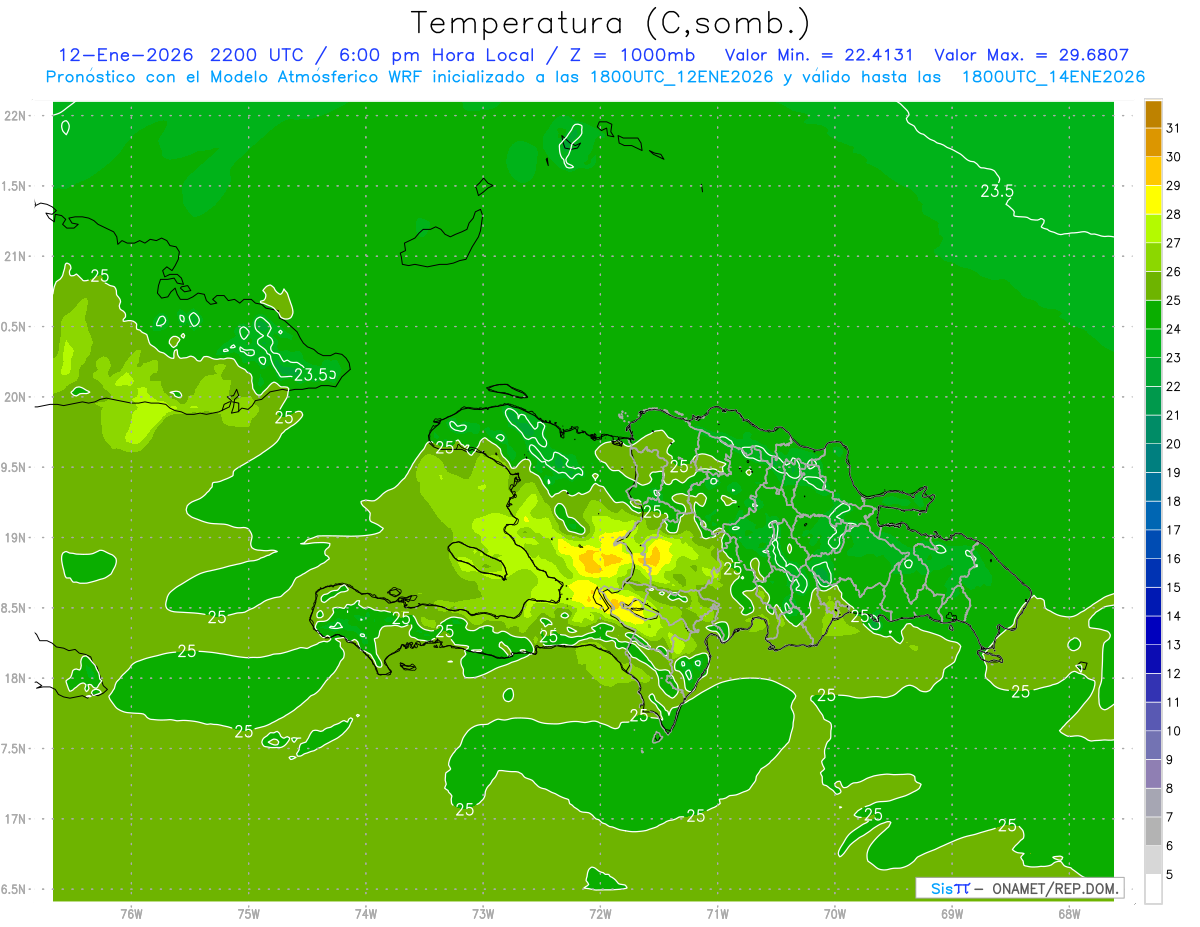Click the "72W" longitude axis label
The height and width of the screenshot is (927, 1200).
[600, 914]
